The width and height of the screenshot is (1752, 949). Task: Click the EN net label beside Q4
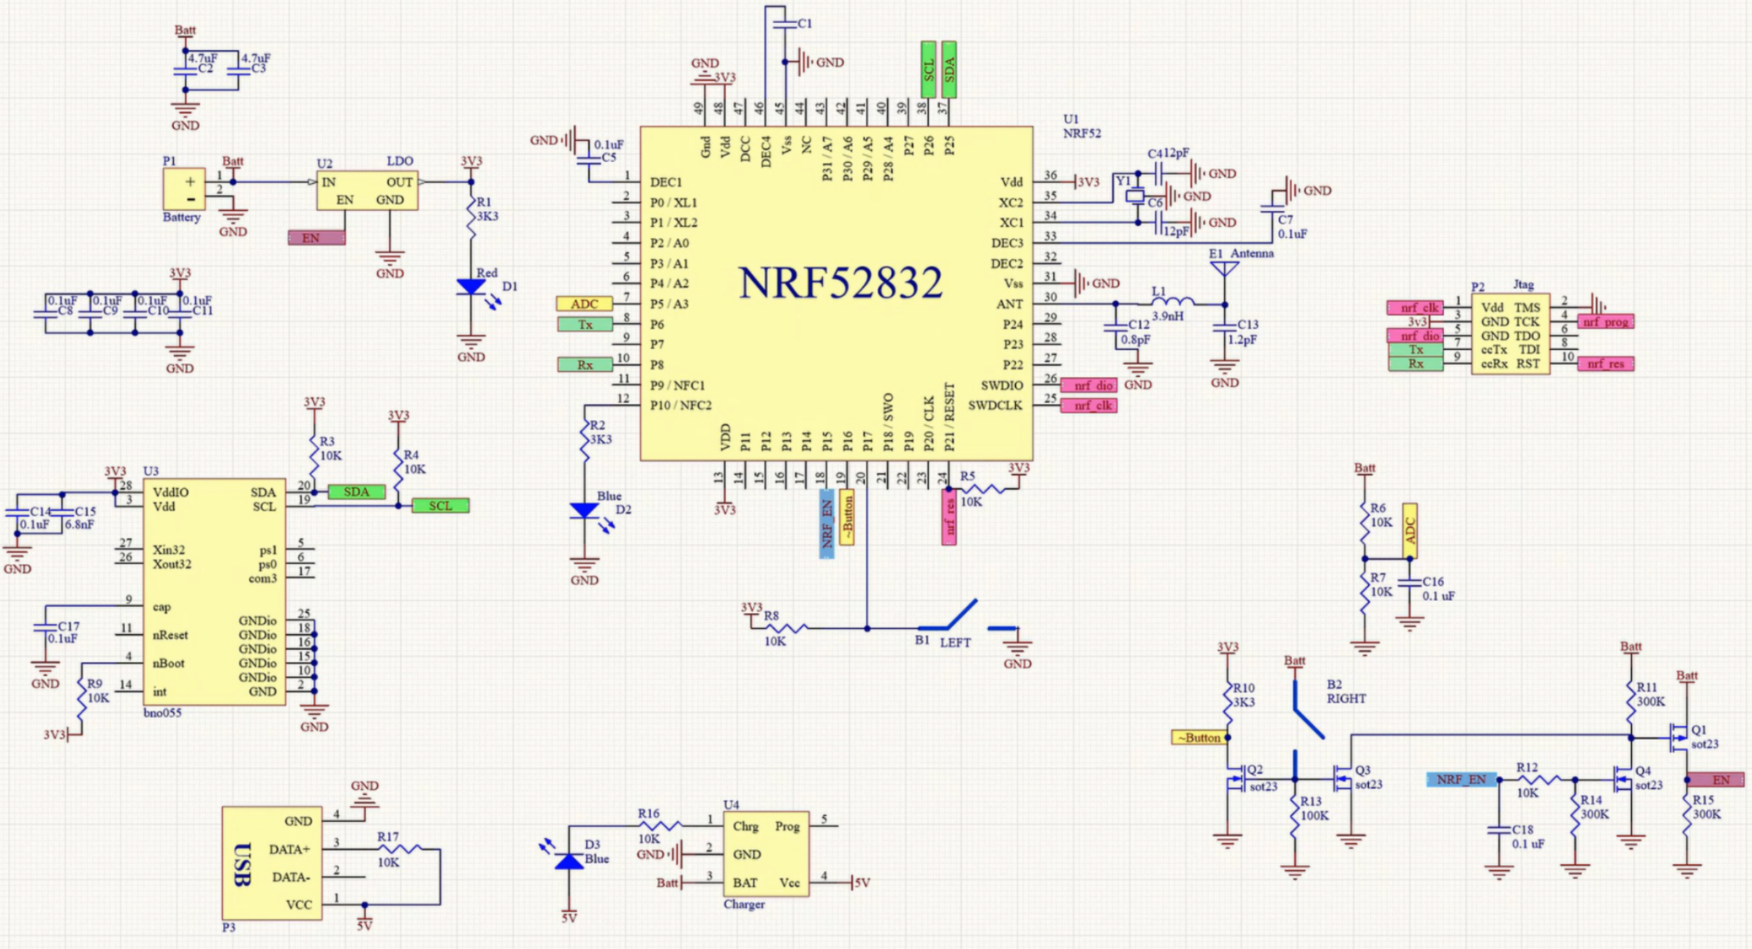click(1716, 779)
